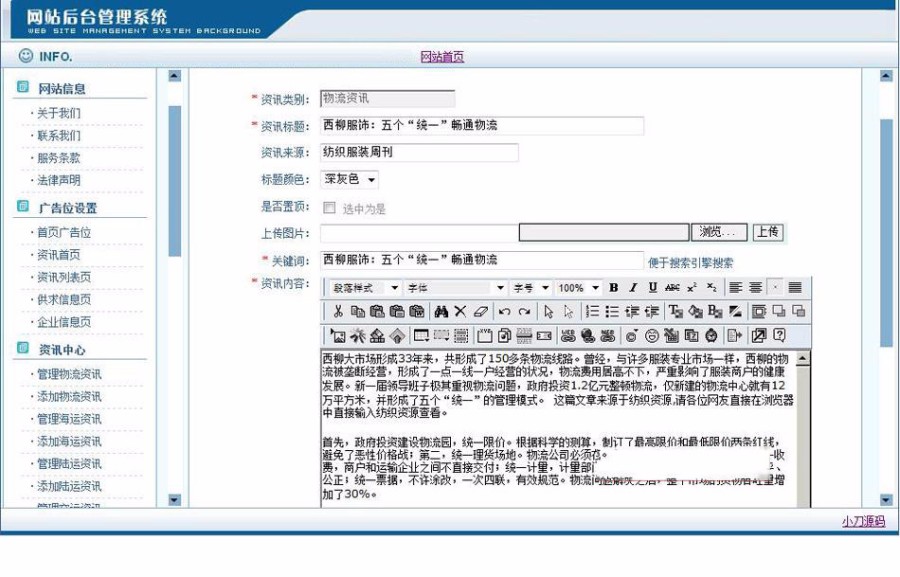
Task: Undo the last edit
Action: [505, 312]
